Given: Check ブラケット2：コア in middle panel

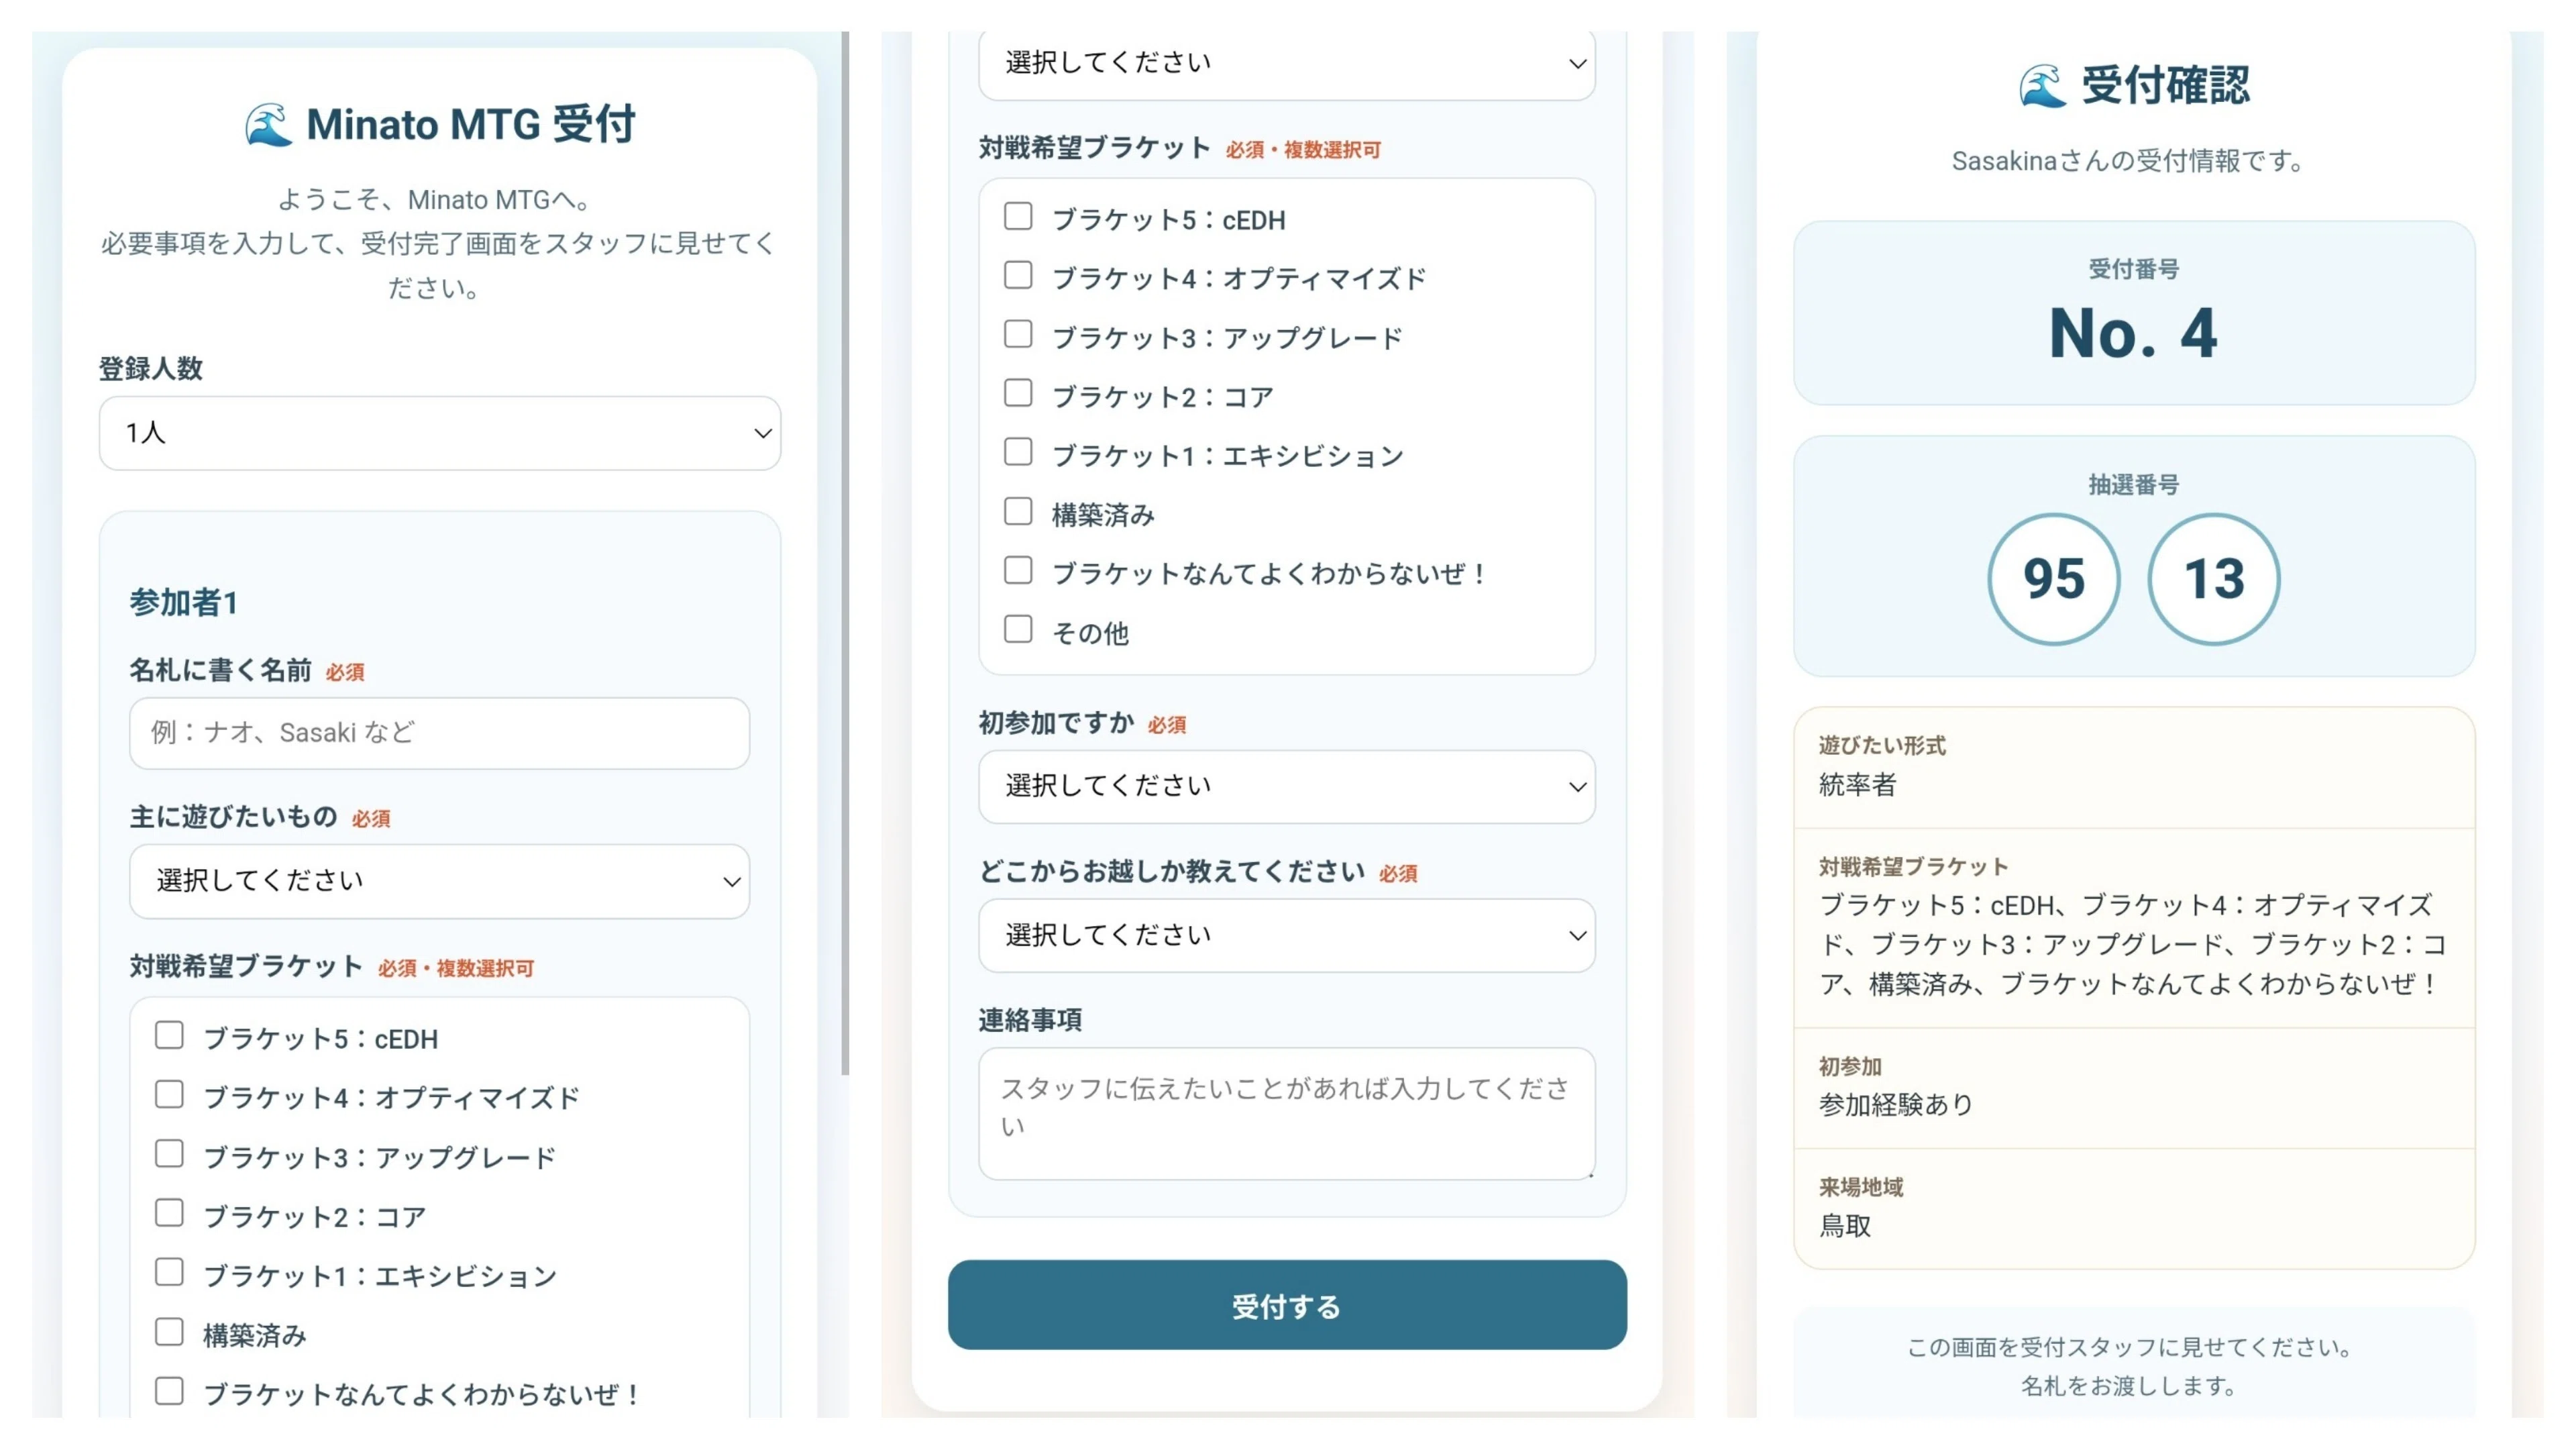Looking at the screenshot, I should point(1018,393).
